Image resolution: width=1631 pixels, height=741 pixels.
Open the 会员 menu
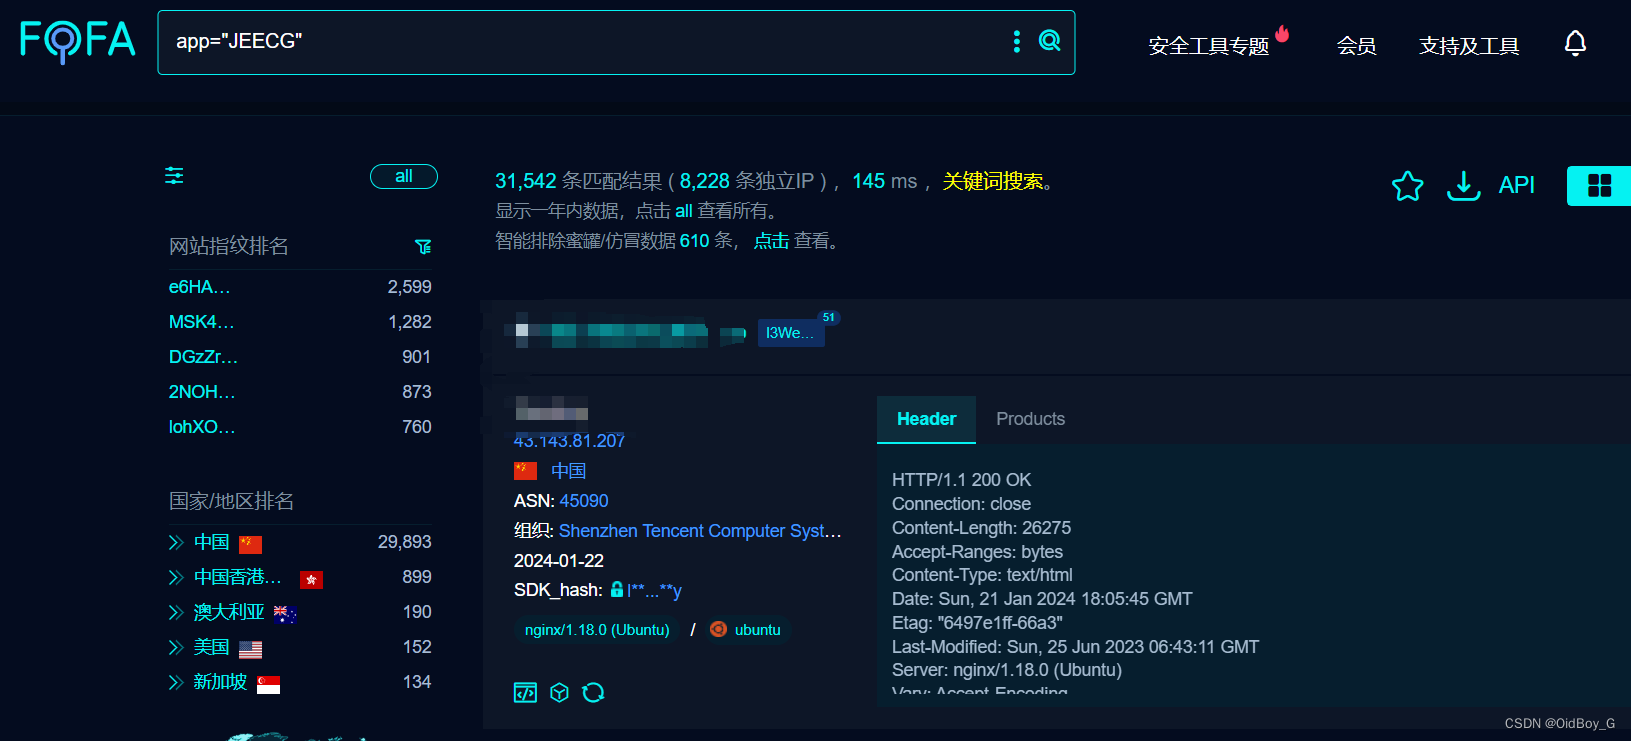tap(1356, 46)
